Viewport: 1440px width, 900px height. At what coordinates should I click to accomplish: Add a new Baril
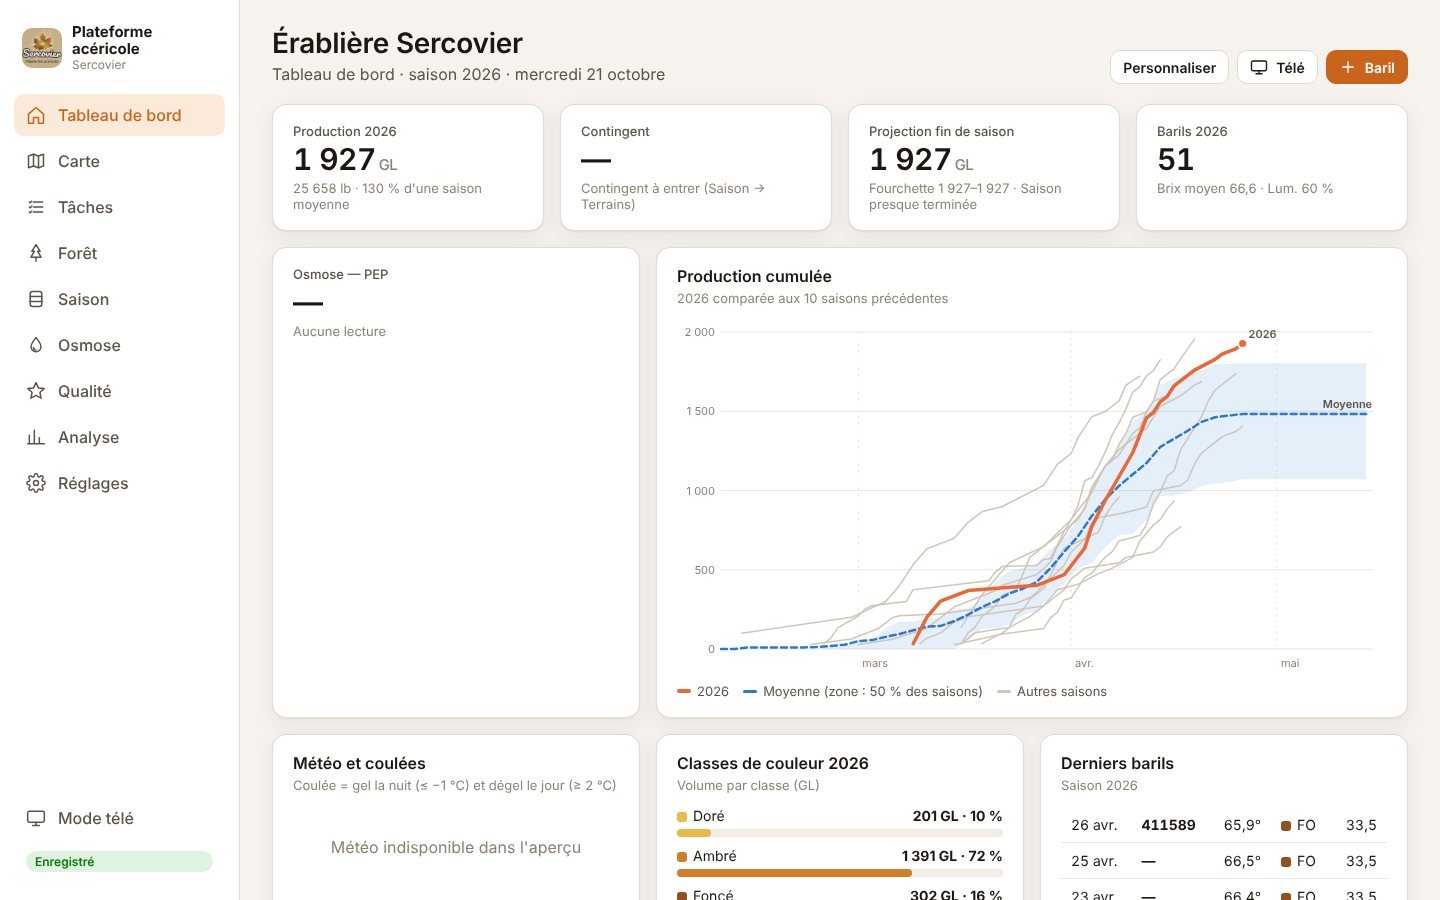(x=1367, y=67)
